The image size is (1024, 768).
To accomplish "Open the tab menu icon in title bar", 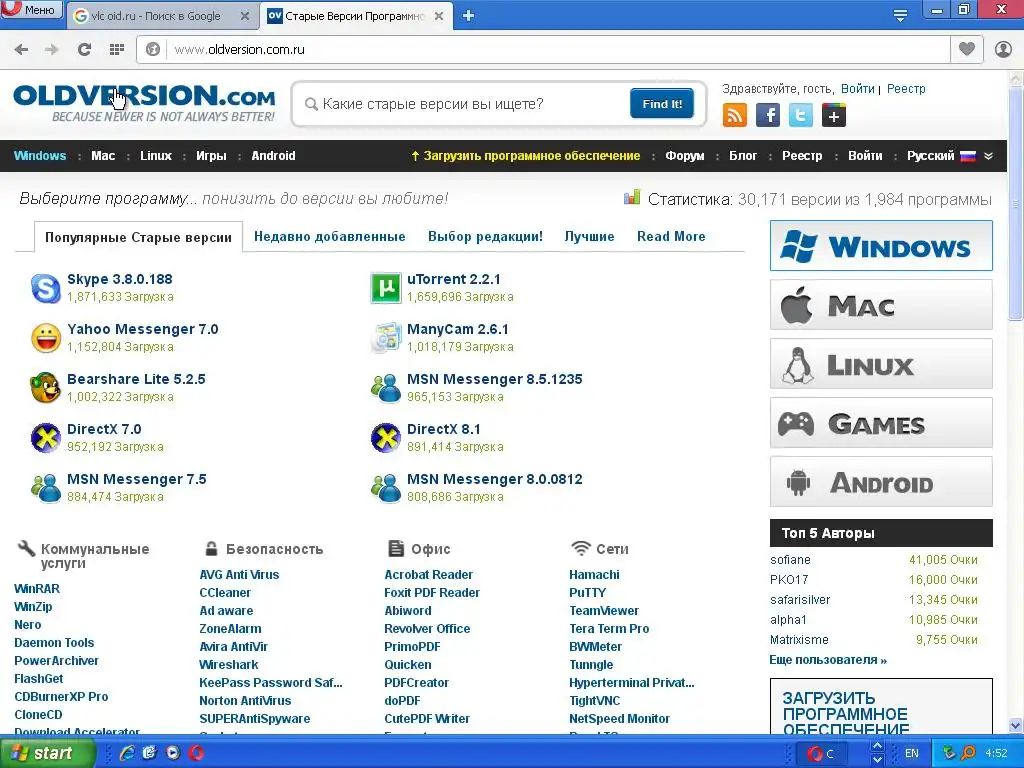I will coord(900,16).
